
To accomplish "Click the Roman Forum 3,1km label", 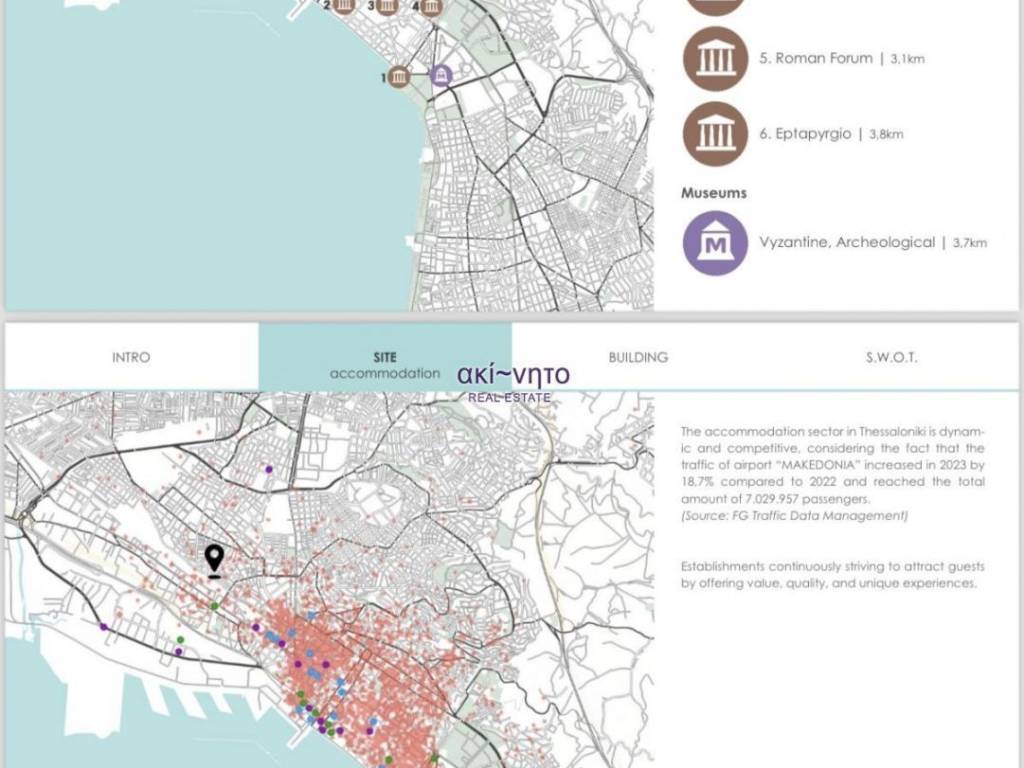I will click(x=841, y=59).
